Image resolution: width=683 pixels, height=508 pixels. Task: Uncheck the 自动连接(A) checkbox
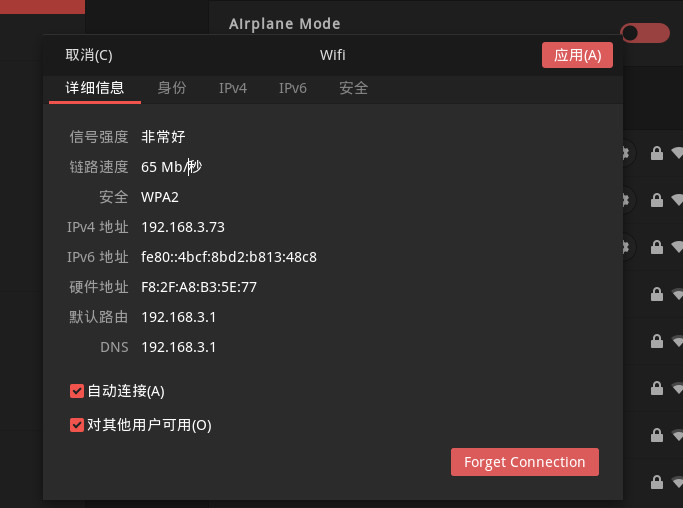point(77,391)
